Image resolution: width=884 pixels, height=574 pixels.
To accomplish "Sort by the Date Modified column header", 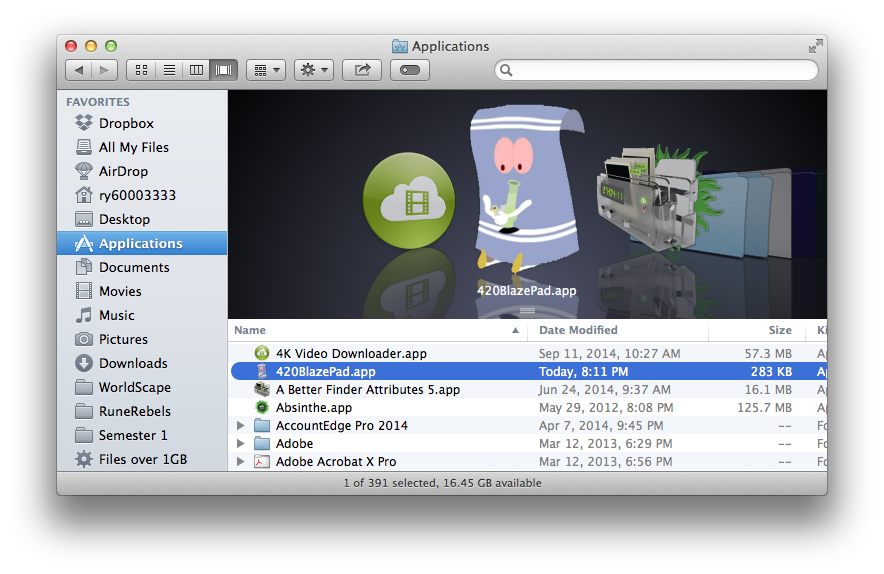I will [618, 330].
